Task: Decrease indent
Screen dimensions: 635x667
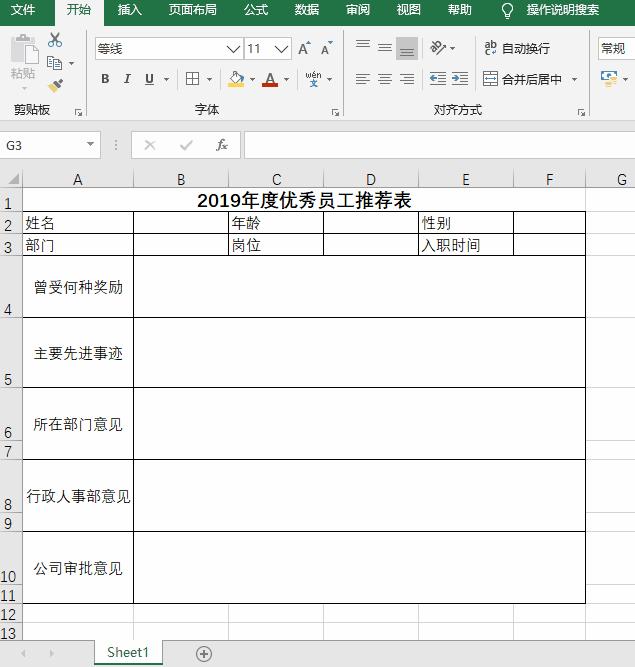Action: pos(438,79)
